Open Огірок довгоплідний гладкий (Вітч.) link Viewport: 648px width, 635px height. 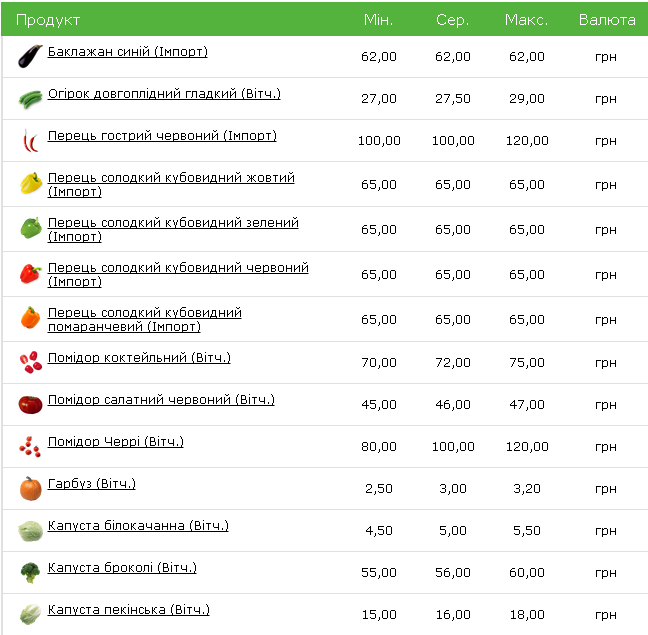pyautogui.click(x=164, y=94)
